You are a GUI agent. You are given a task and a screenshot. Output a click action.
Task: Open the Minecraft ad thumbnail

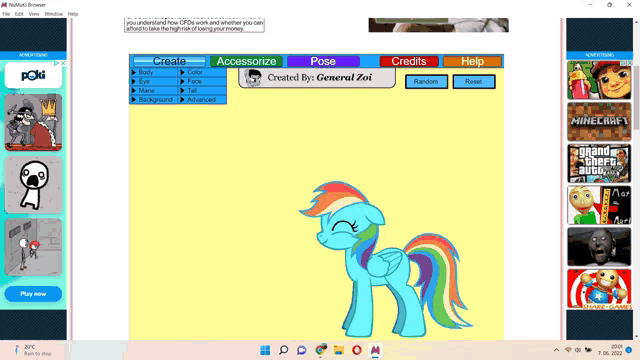coord(599,122)
